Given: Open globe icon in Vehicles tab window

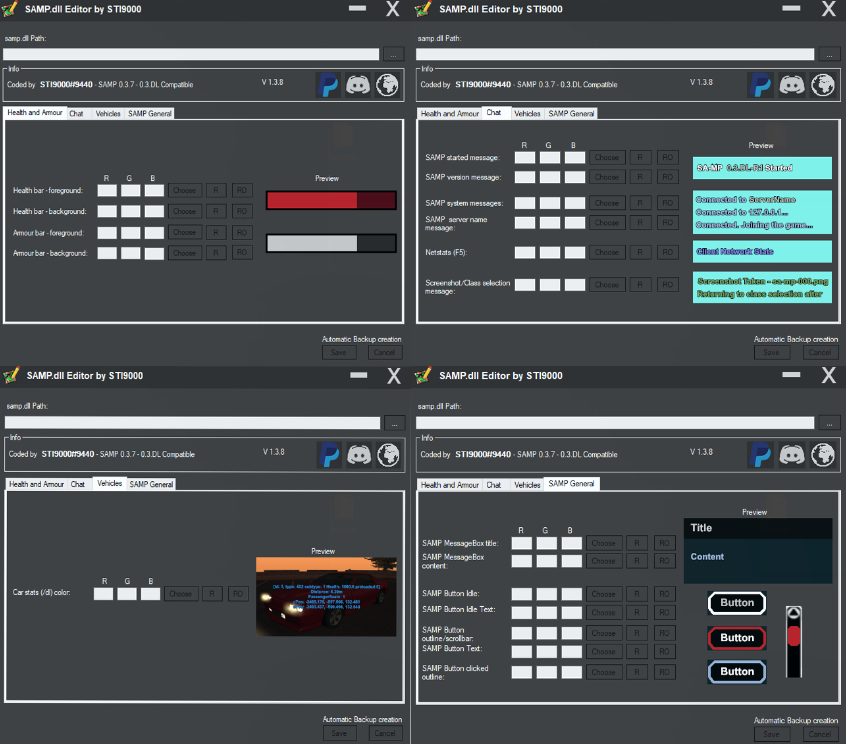Looking at the screenshot, I should (388, 455).
